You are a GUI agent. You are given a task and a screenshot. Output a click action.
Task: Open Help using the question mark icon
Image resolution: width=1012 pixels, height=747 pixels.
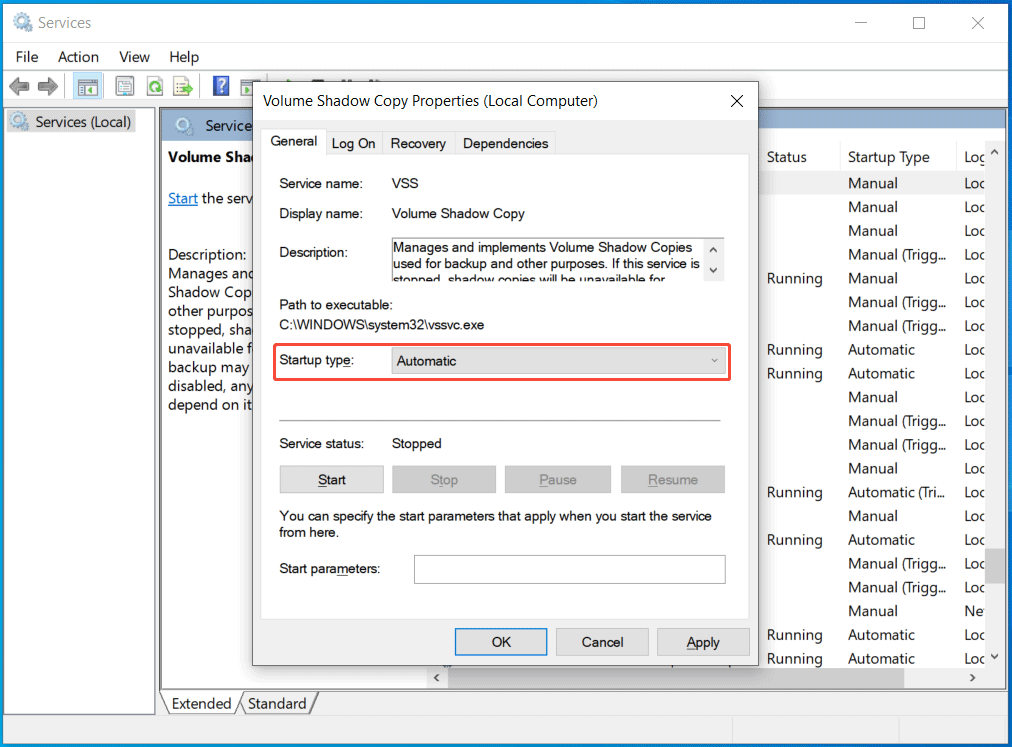click(x=220, y=86)
